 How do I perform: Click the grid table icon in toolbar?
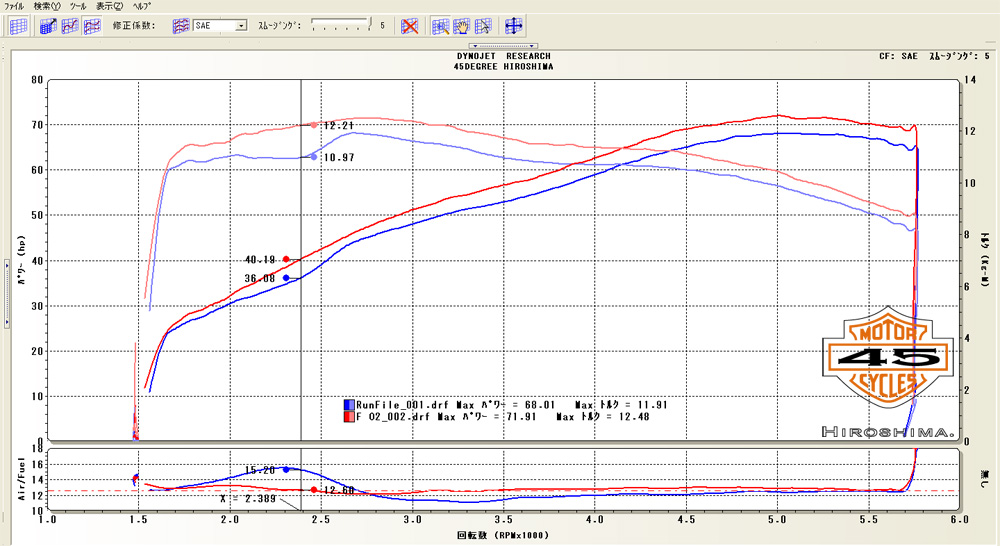(18, 26)
